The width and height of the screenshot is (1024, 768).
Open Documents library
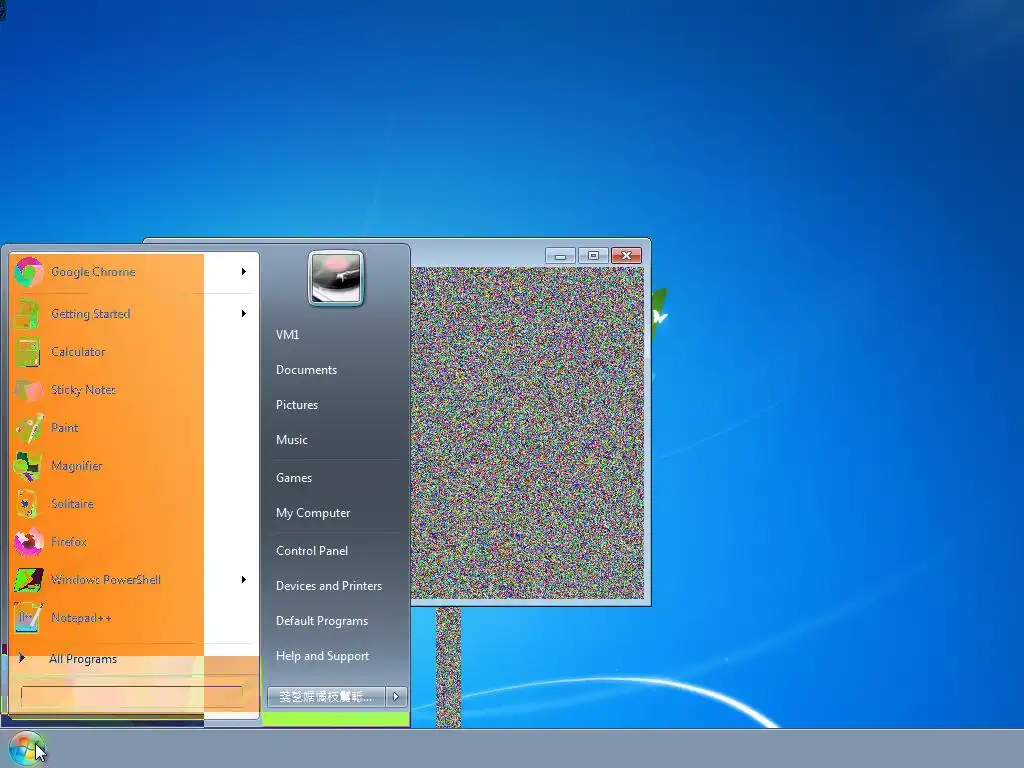click(306, 370)
